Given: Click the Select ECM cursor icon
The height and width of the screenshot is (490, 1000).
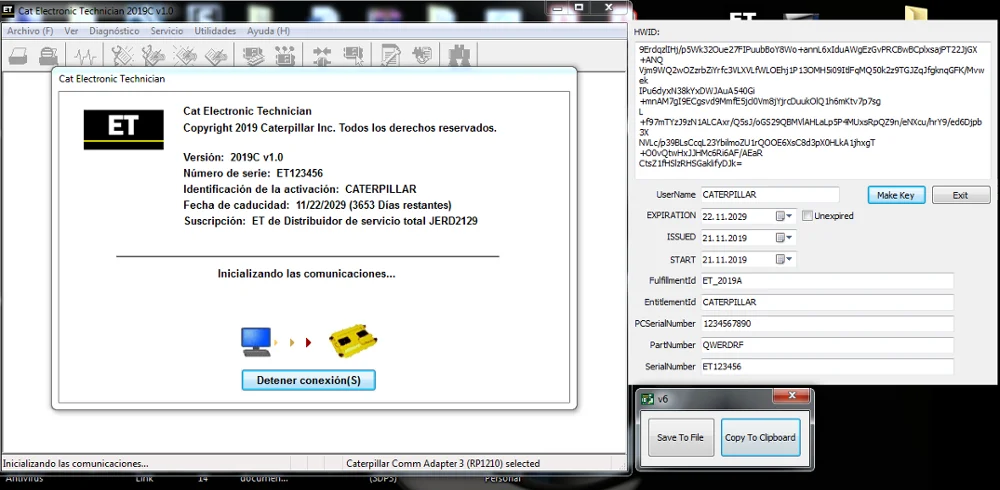Looking at the screenshot, I should 353,56.
